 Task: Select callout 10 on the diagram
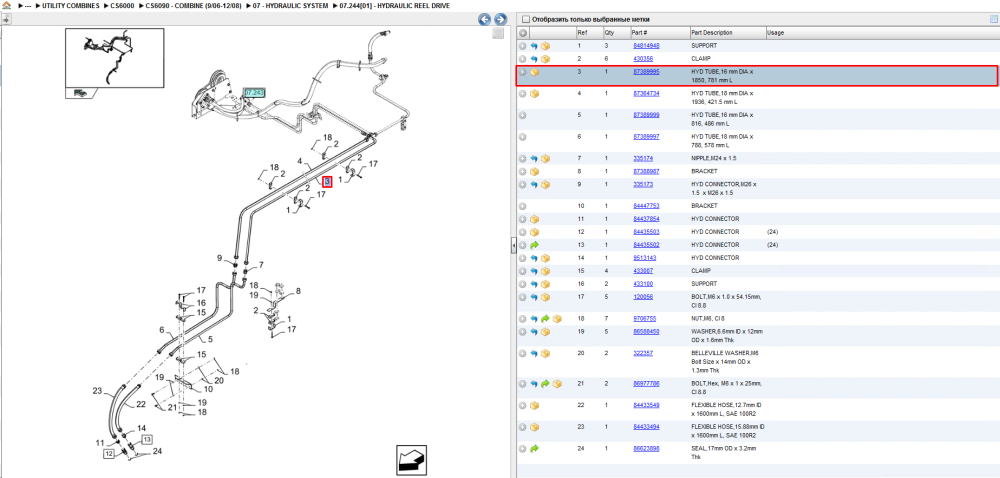(x=208, y=389)
